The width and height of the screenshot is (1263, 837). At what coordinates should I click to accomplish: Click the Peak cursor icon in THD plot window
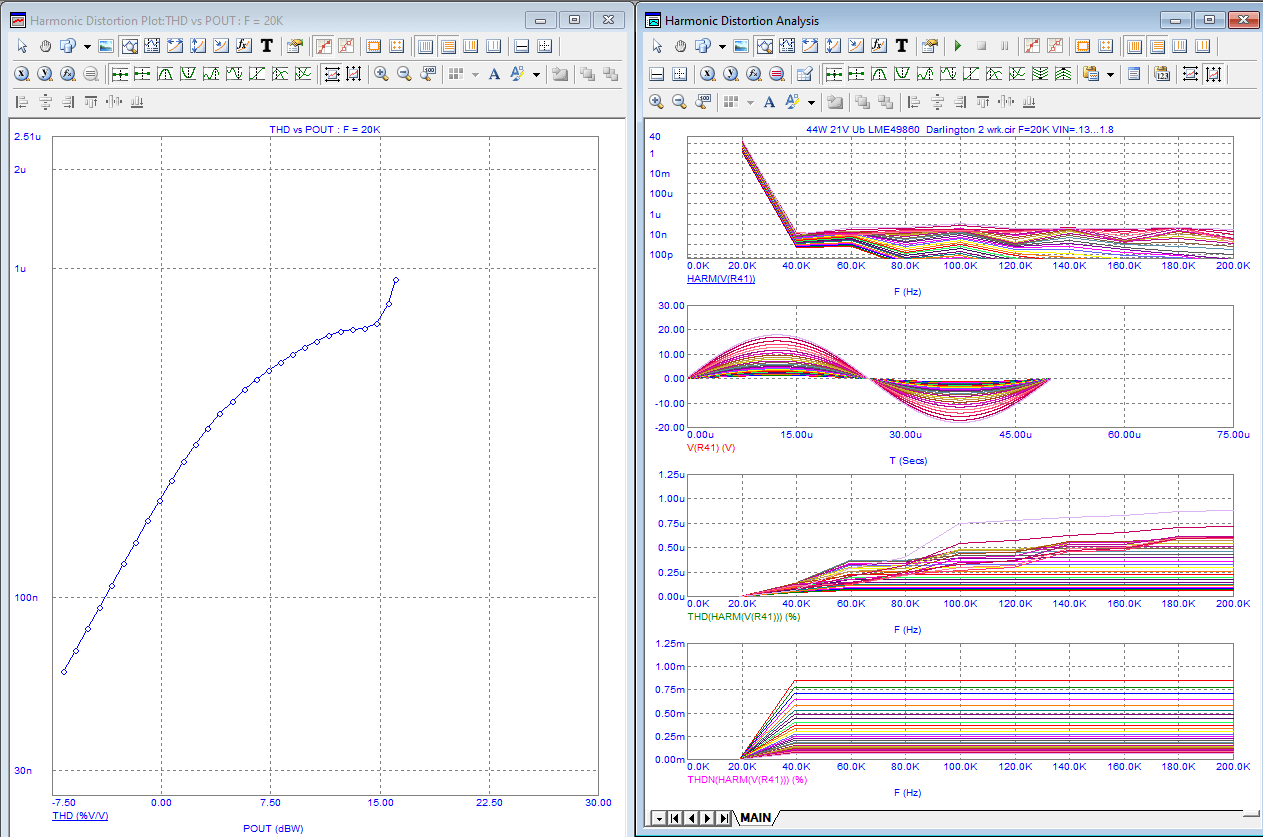(x=165, y=74)
